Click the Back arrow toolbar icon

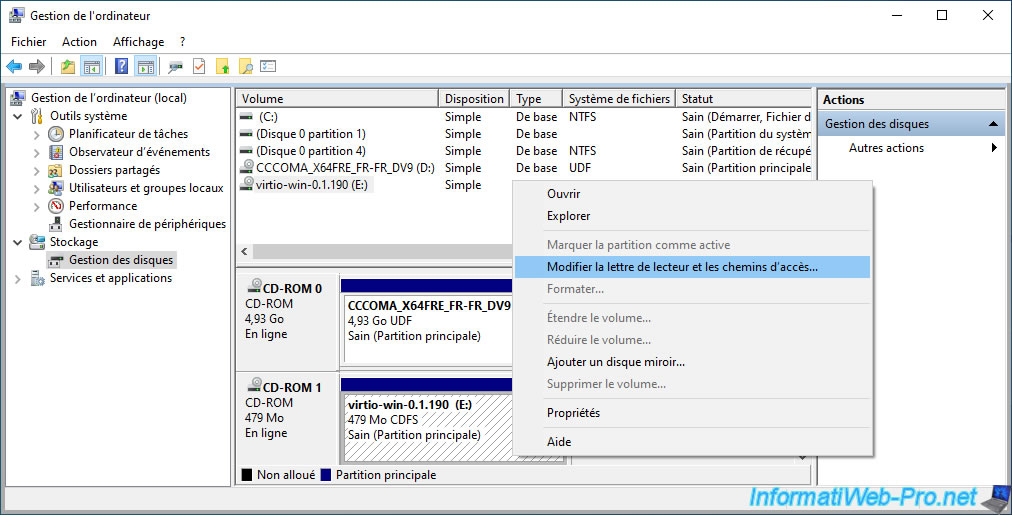pyautogui.click(x=14, y=66)
